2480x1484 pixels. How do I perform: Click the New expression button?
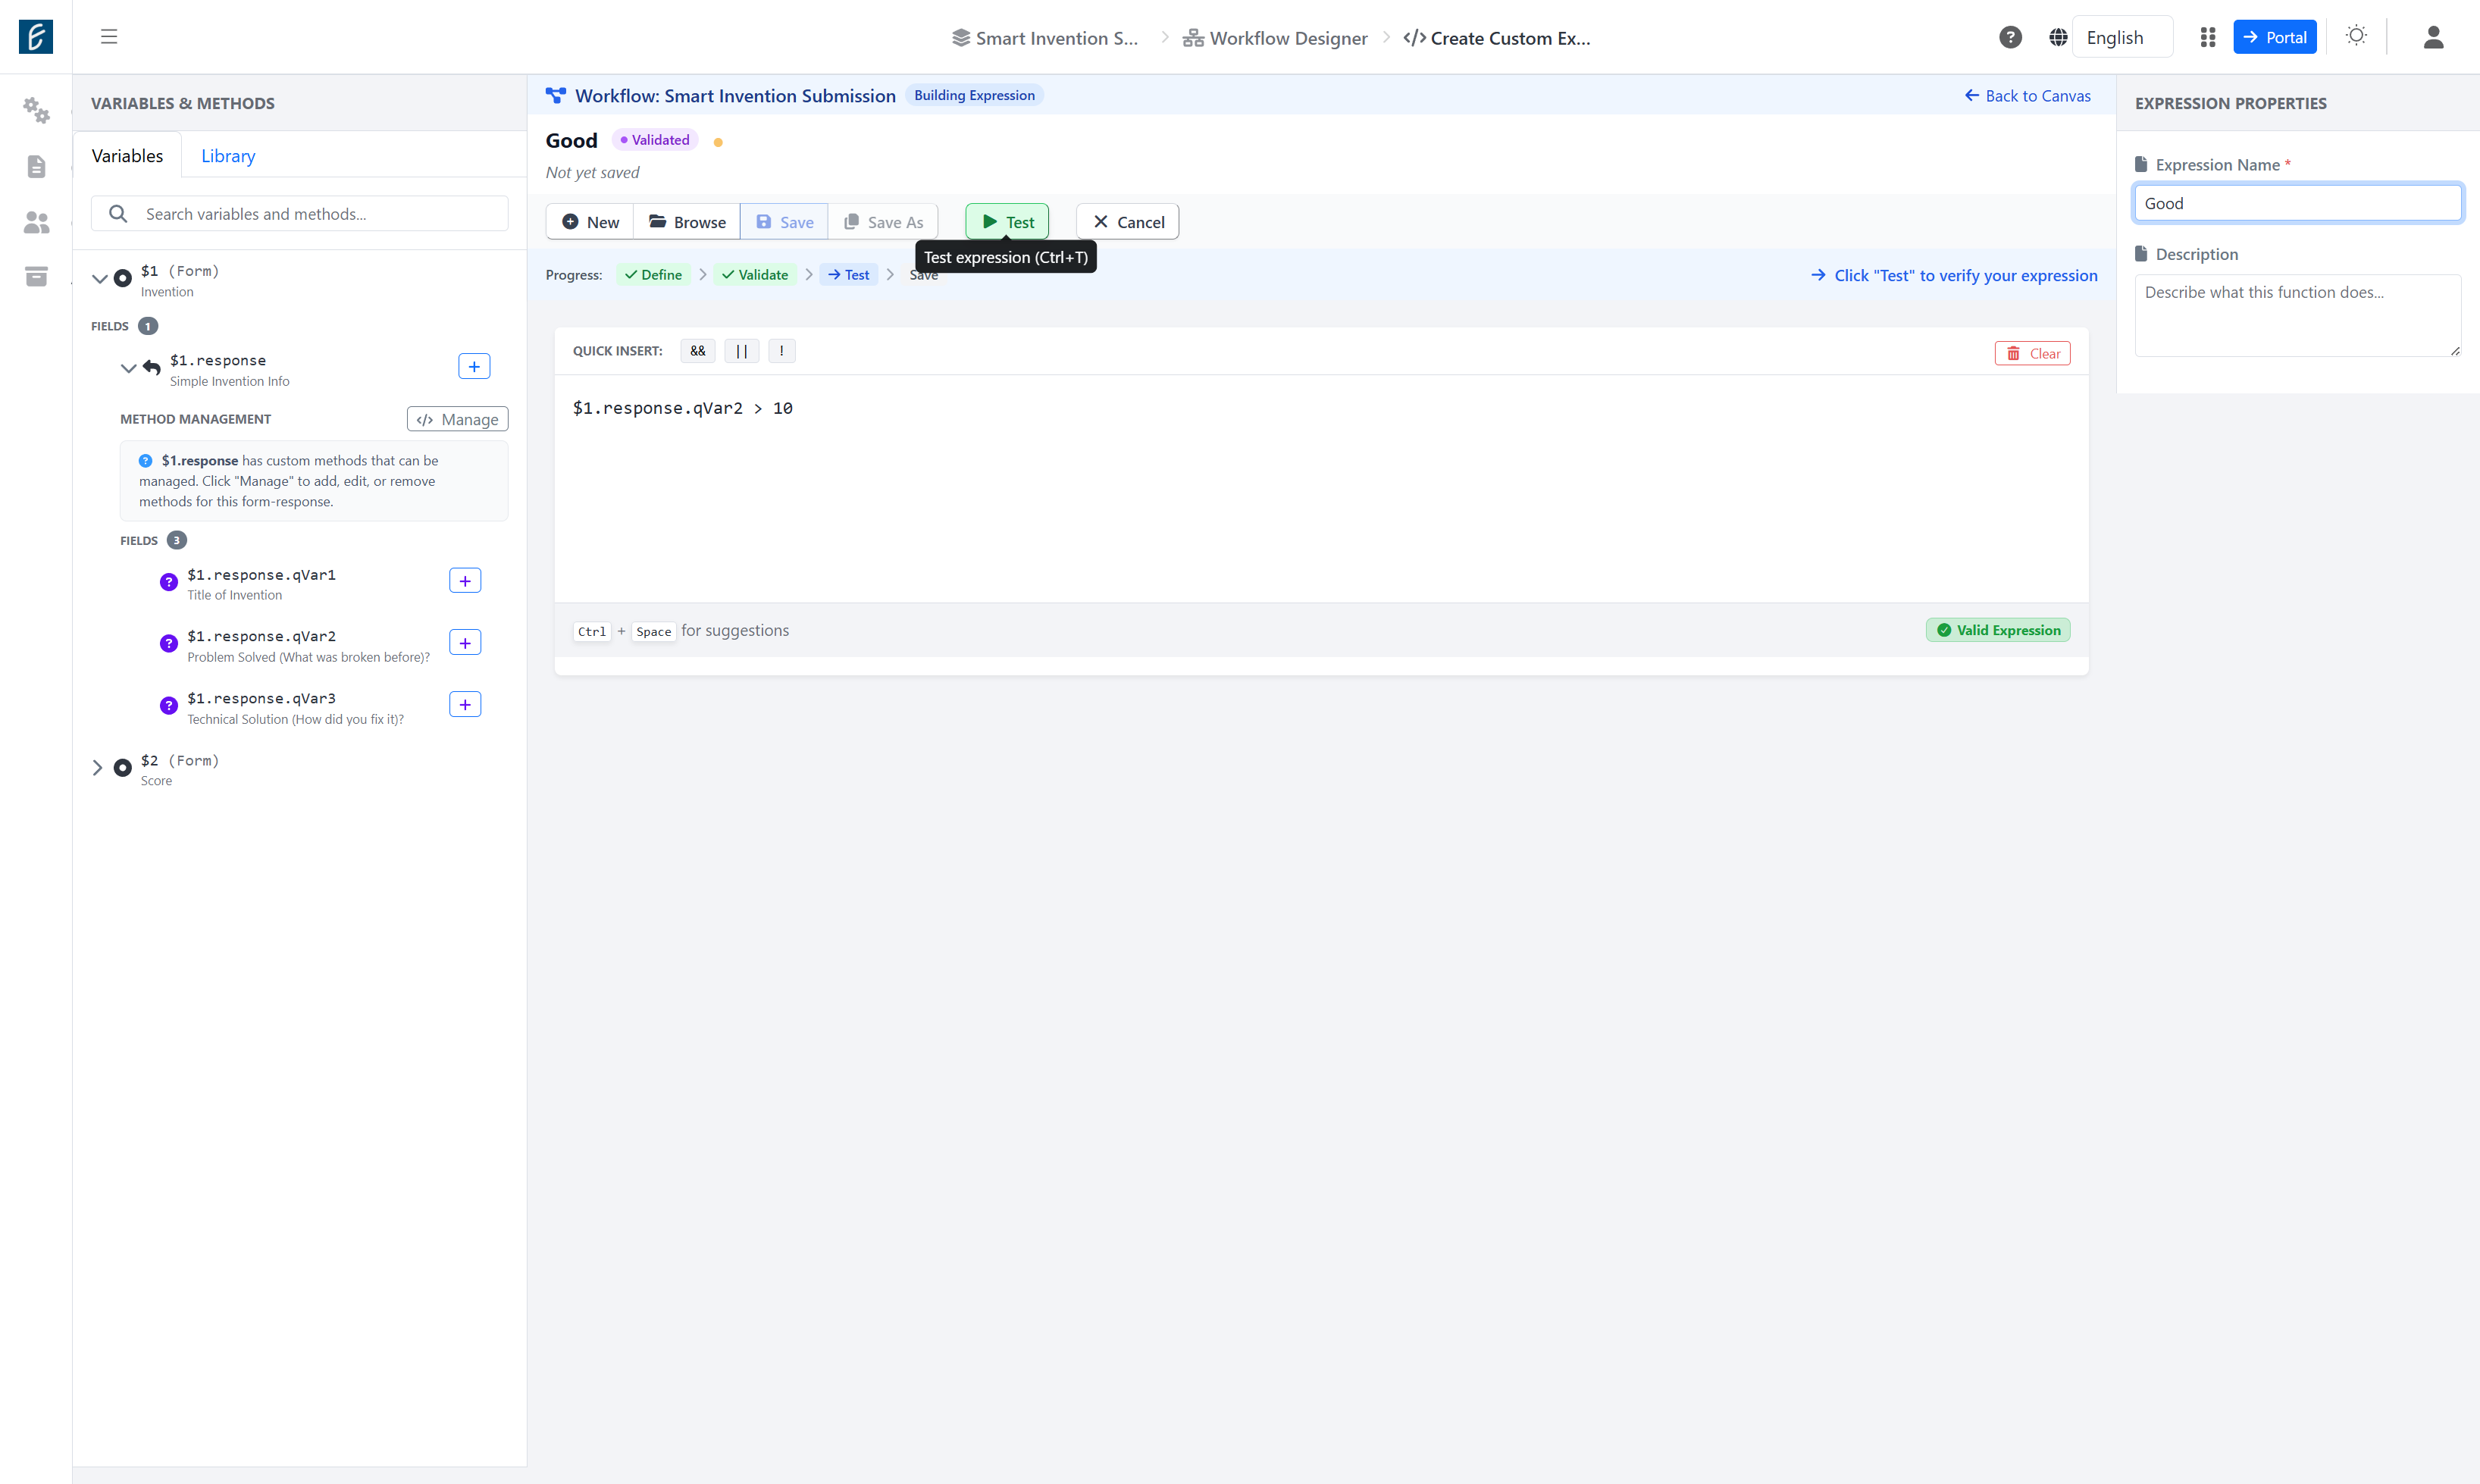[x=590, y=222]
